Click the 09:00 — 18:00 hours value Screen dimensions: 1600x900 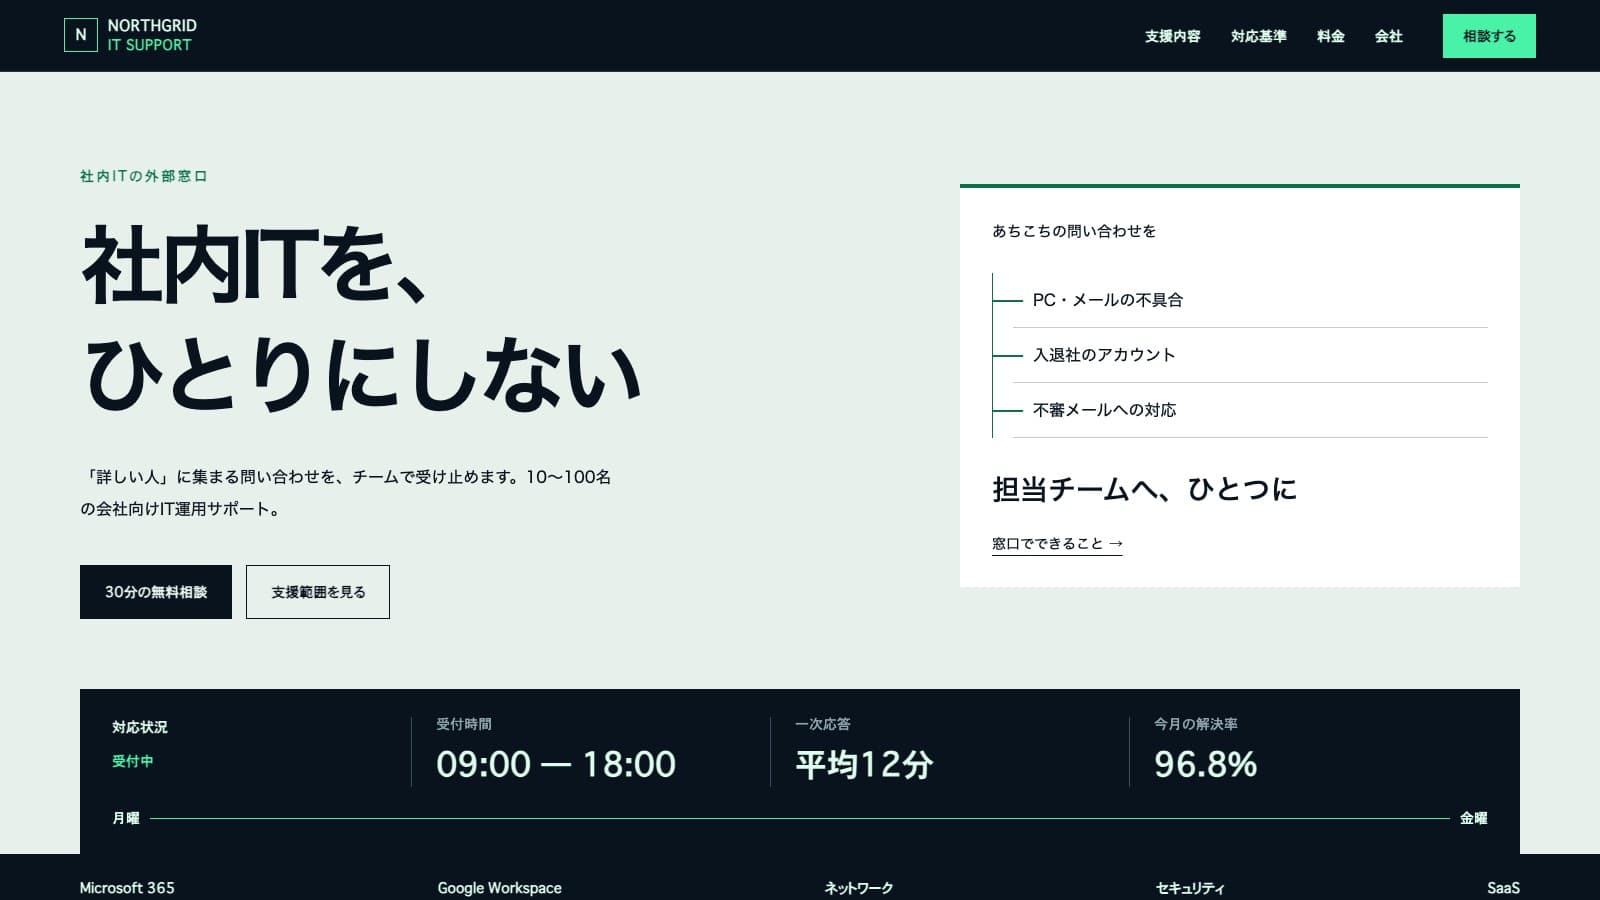[x=556, y=764]
